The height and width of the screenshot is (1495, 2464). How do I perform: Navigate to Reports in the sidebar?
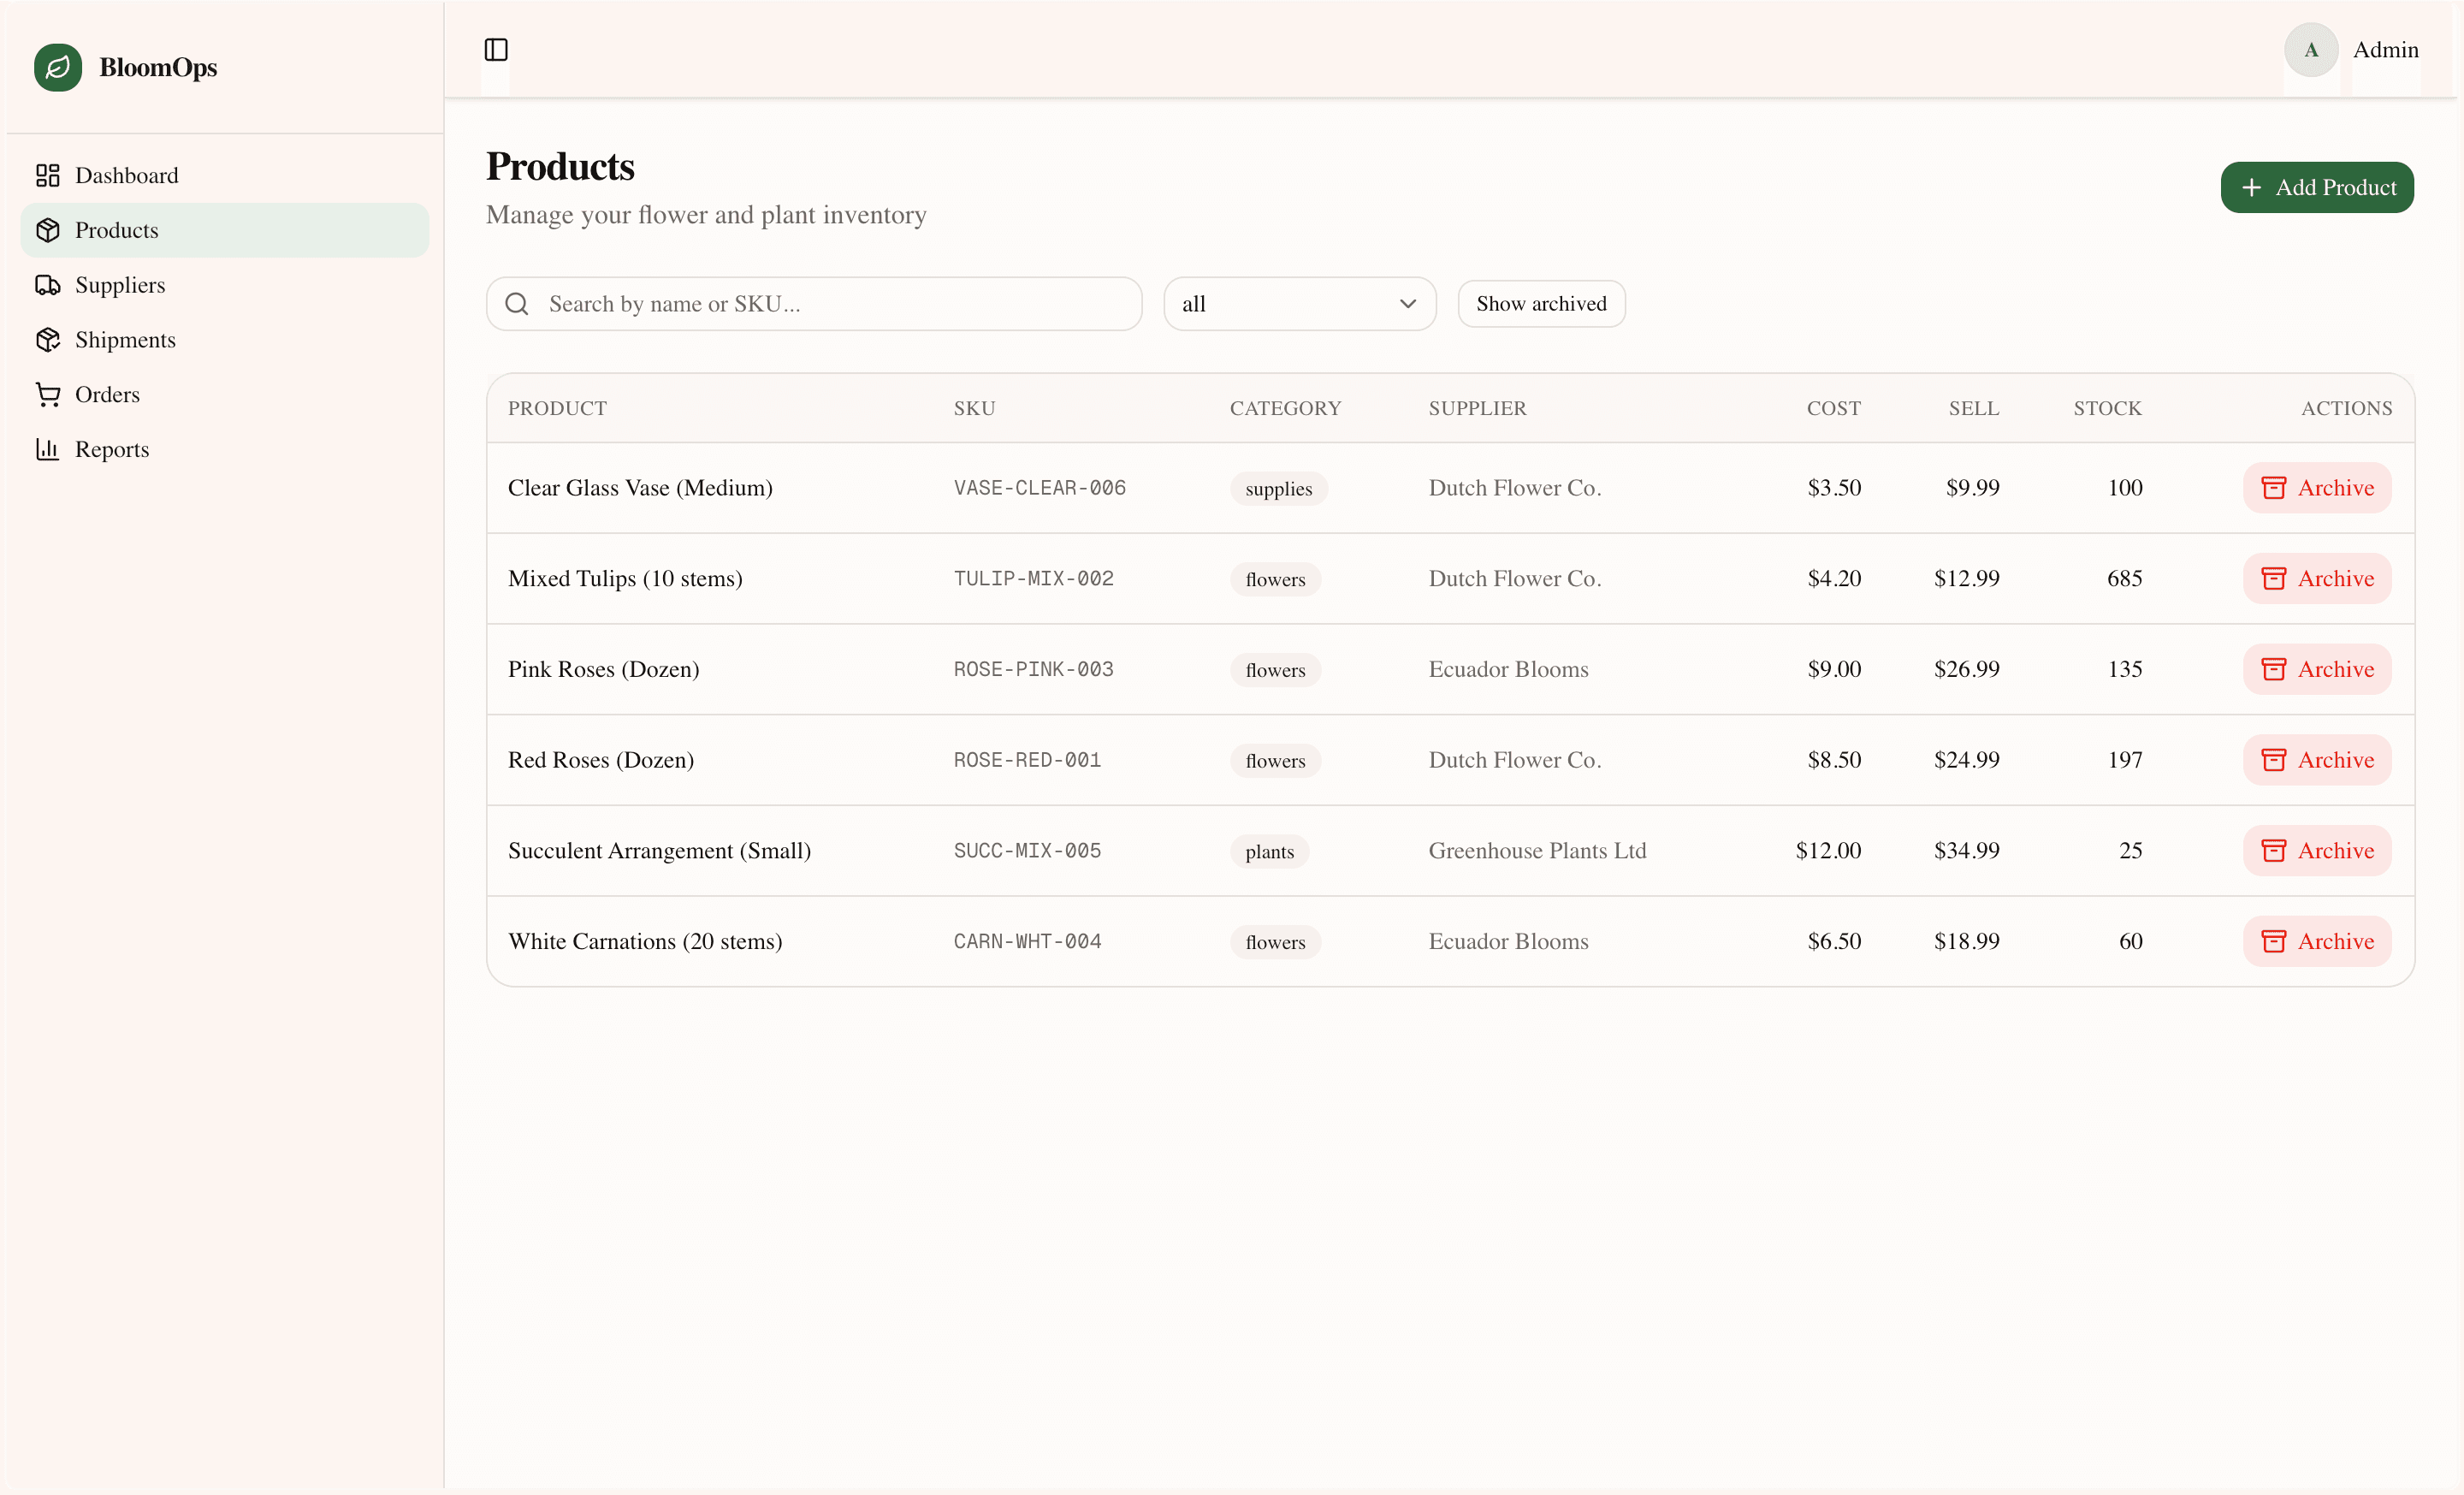tap(112, 449)
